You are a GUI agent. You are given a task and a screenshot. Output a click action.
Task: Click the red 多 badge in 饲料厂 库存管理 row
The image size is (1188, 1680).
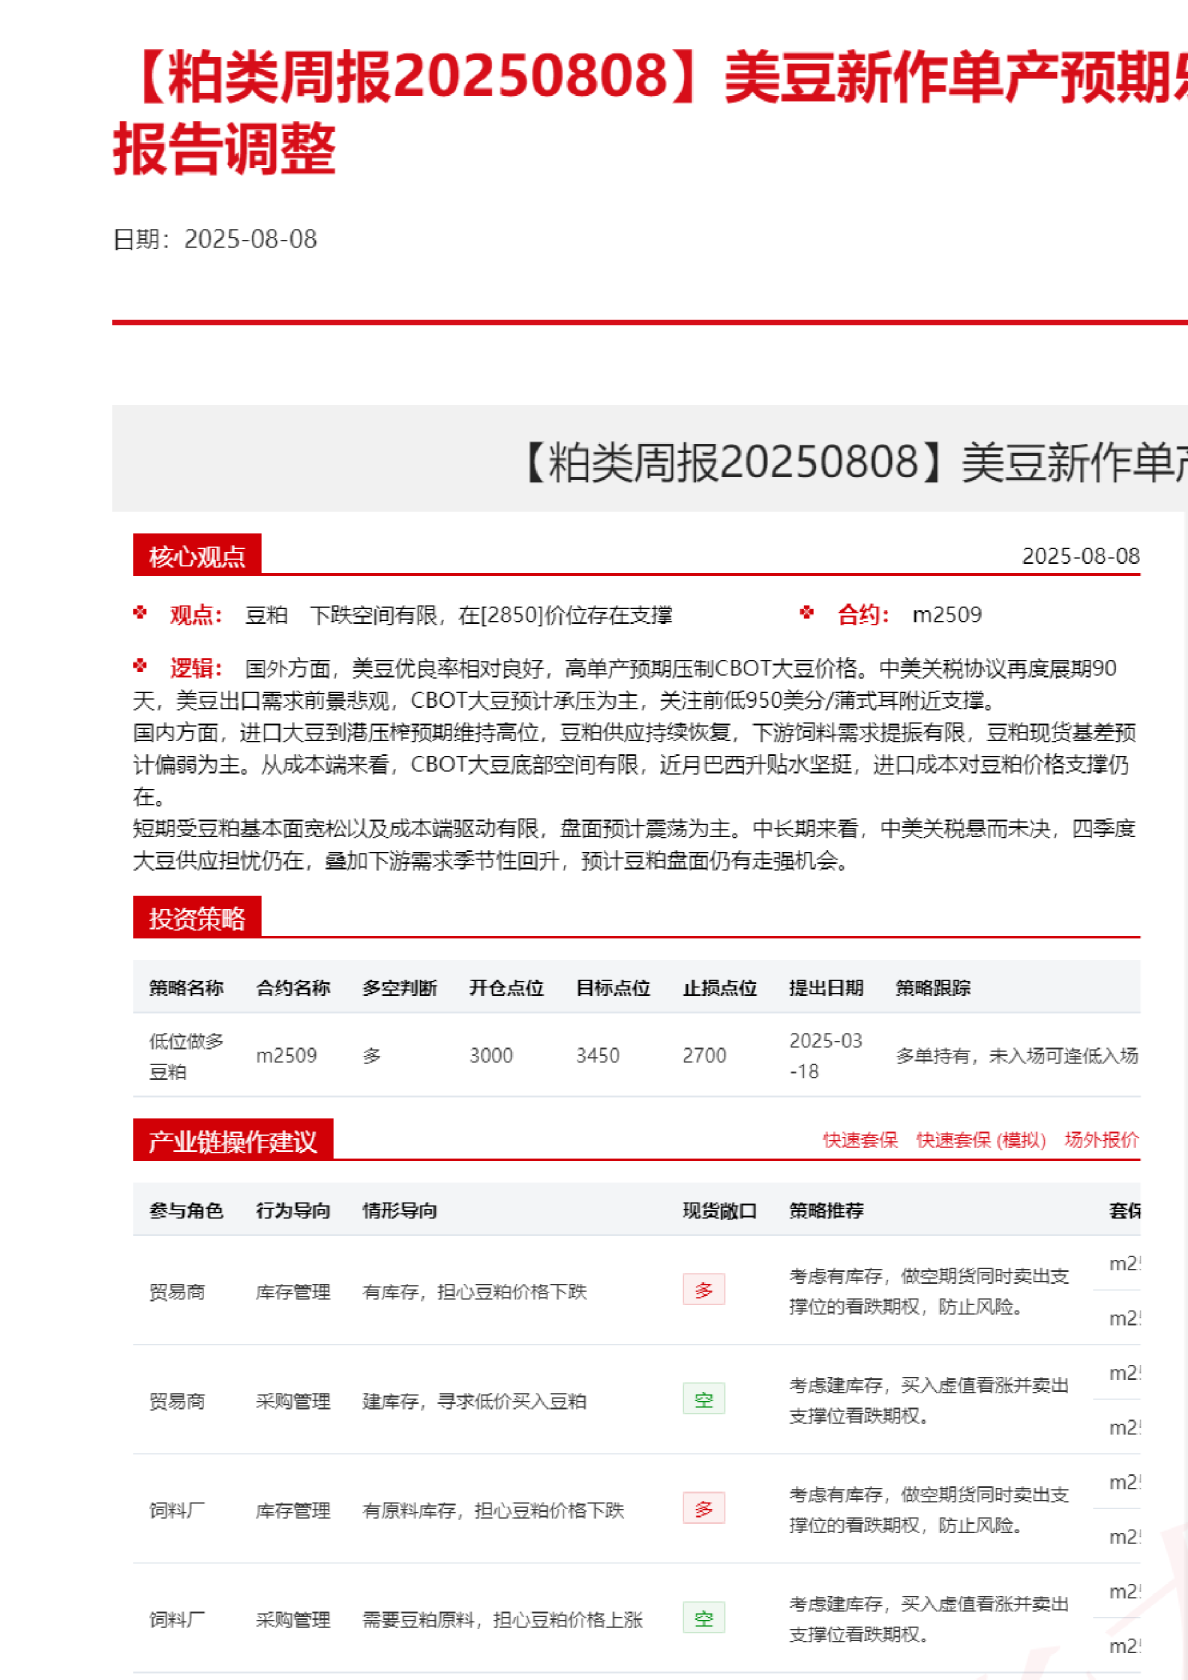(x=703, y=1509)
